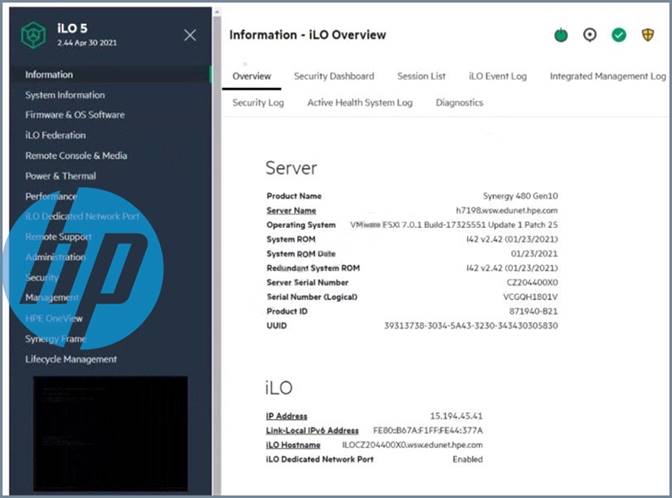Switch to Session List tab
The image size is (672, 498).
click(421, 76)
